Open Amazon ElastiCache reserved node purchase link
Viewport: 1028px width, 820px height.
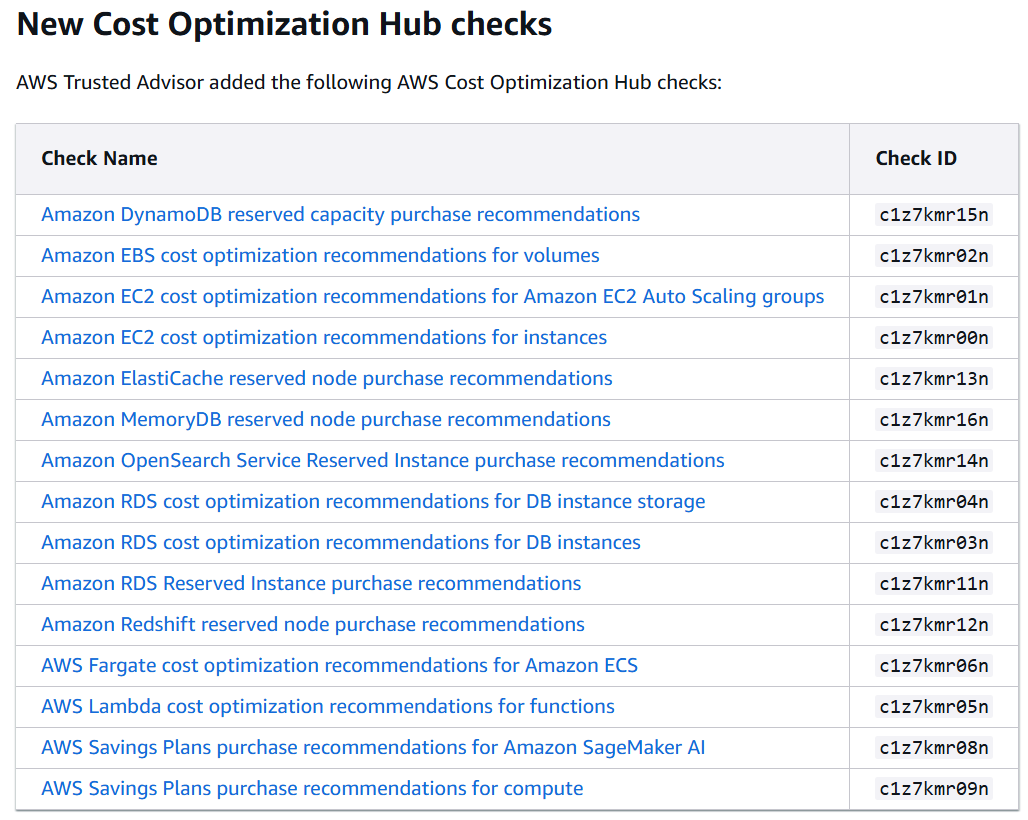point(326,378)
